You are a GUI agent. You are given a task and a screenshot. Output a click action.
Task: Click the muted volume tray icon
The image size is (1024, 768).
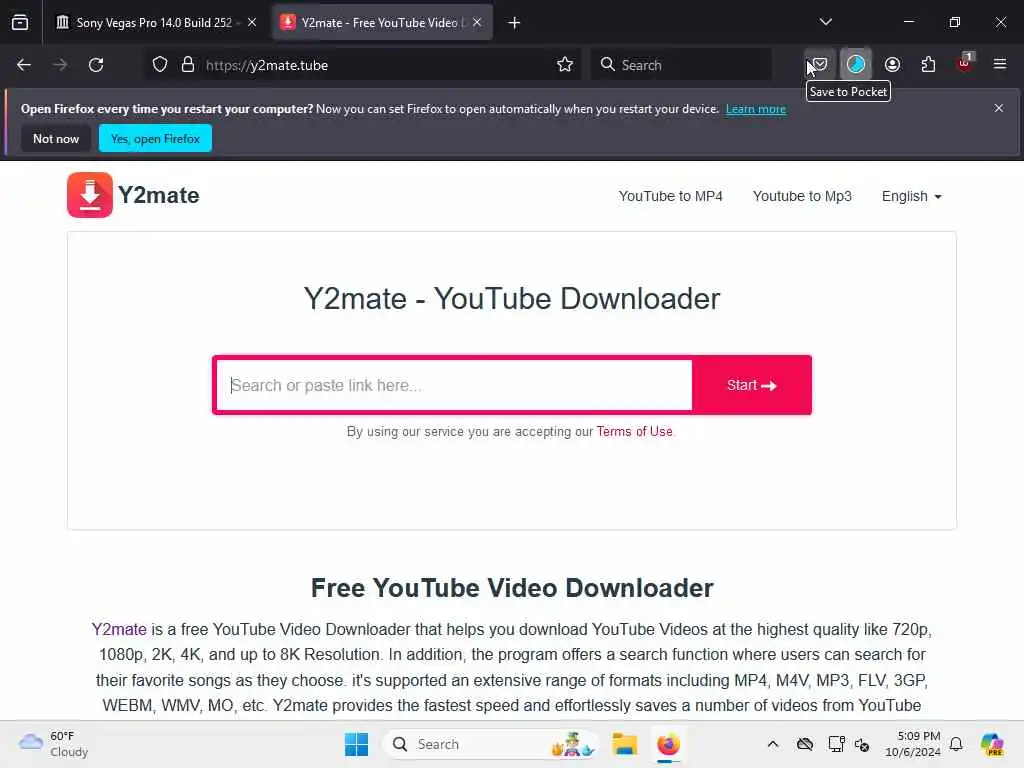pyautogui.click(x=862, y=744)
